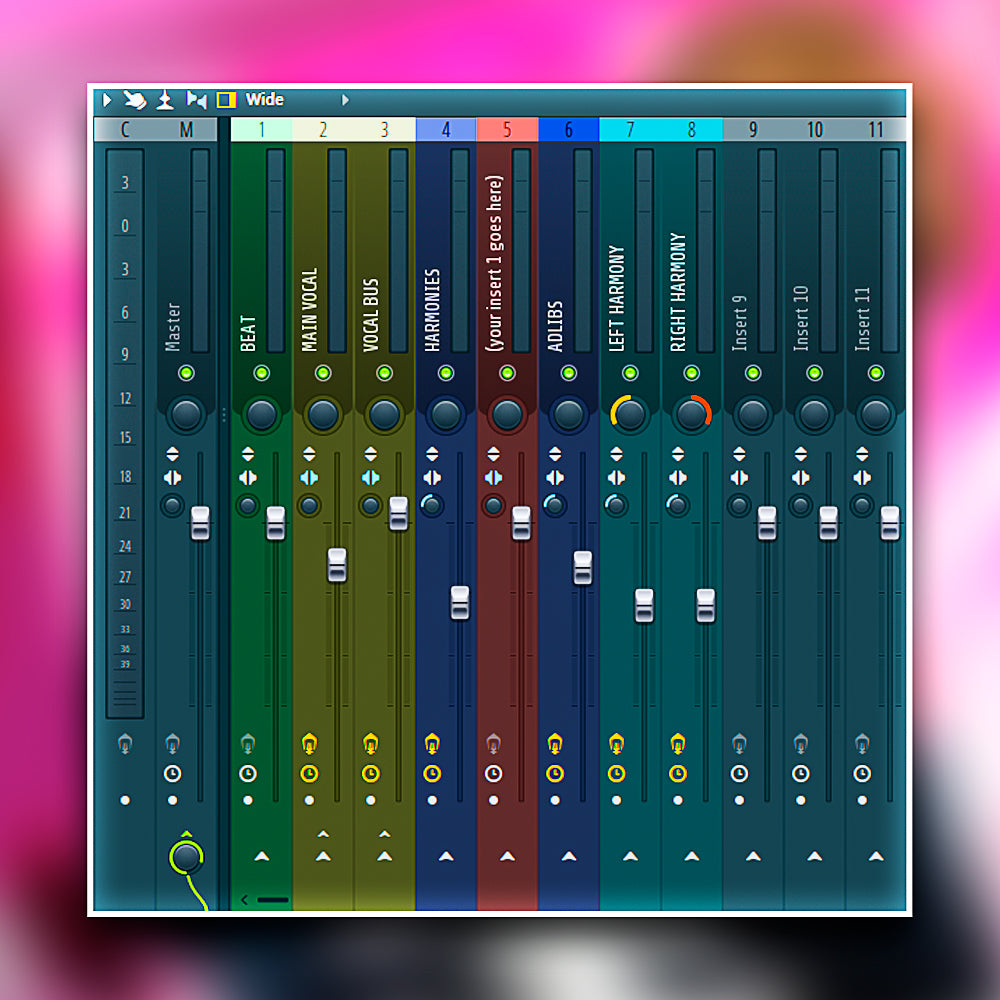Route HARMONIES using its bottom send arrow
This screenshot has width=1000, height=1000.
click(446, 856)
